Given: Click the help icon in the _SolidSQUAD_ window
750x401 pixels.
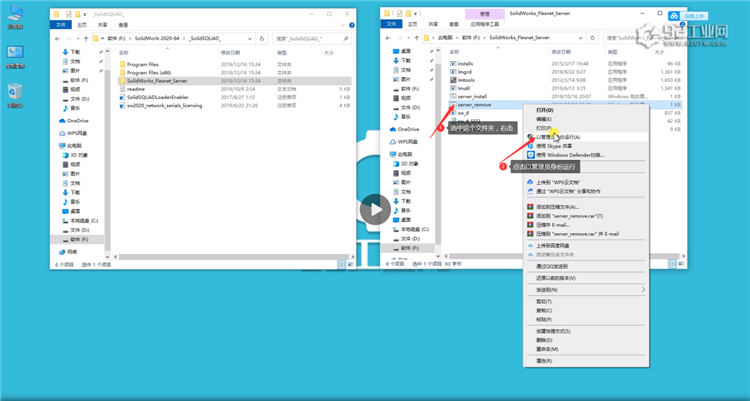Looking at the screenshot, I should pyautogui.click(x=352, y=25).
